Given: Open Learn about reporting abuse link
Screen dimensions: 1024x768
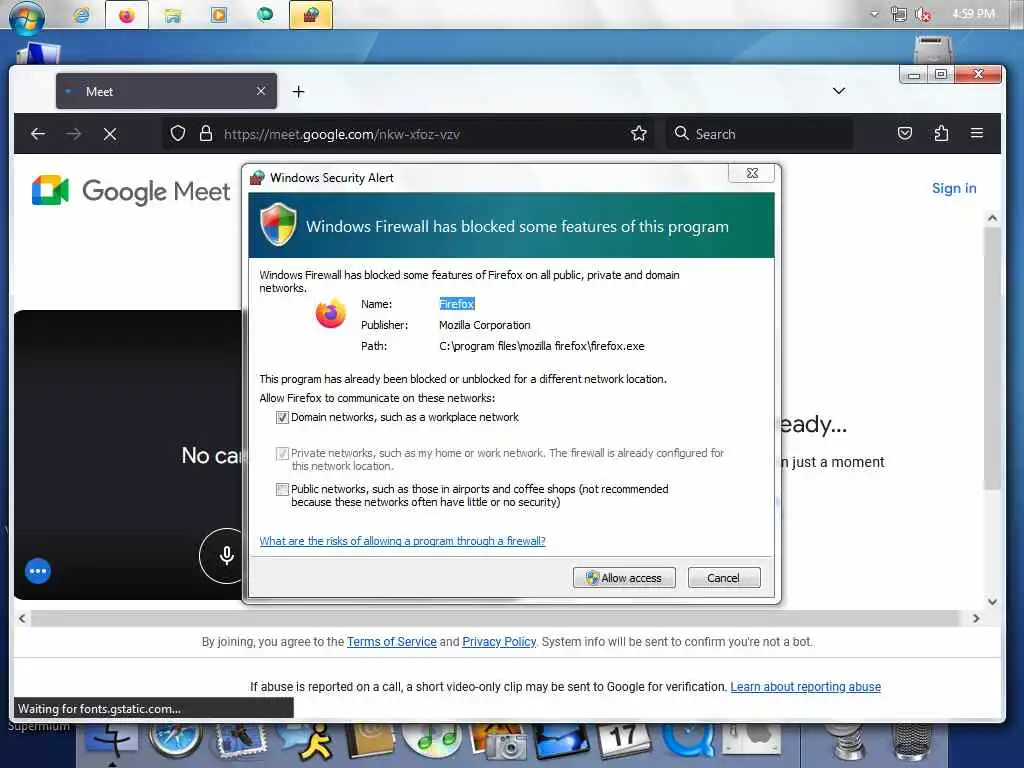Looking at the screenshot, I should [805, 686].
